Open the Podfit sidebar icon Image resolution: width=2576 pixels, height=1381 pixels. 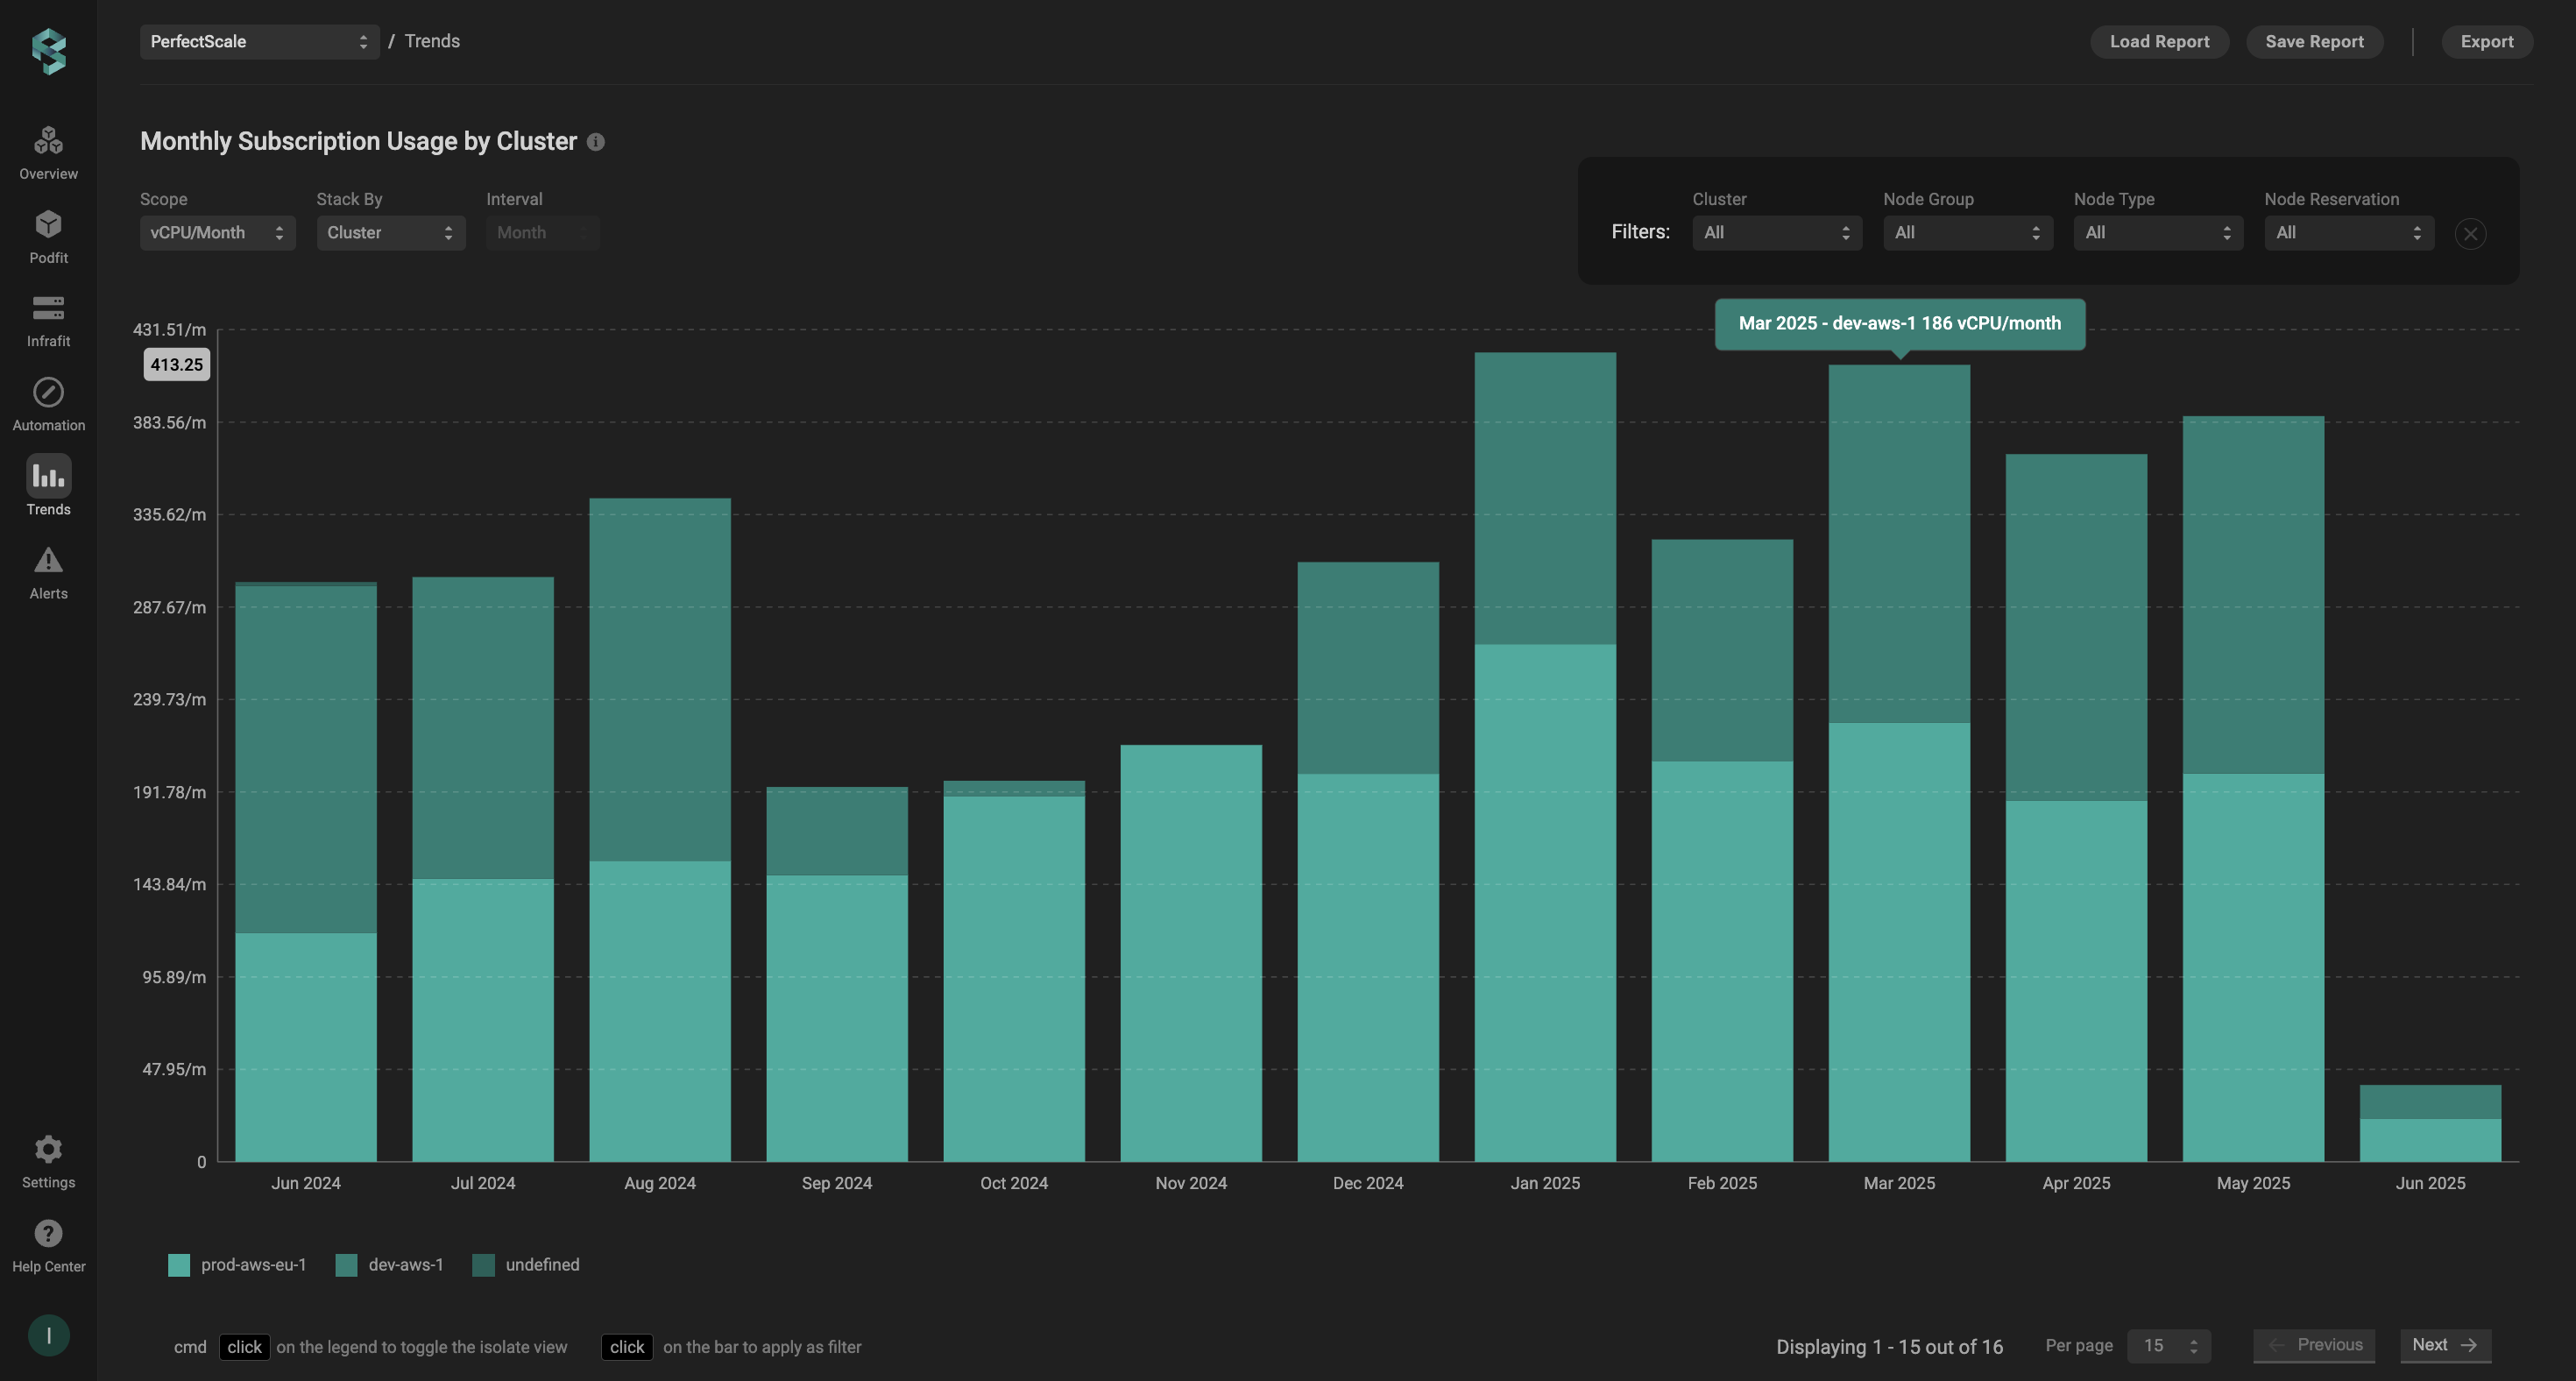click(x=48, y=224)
